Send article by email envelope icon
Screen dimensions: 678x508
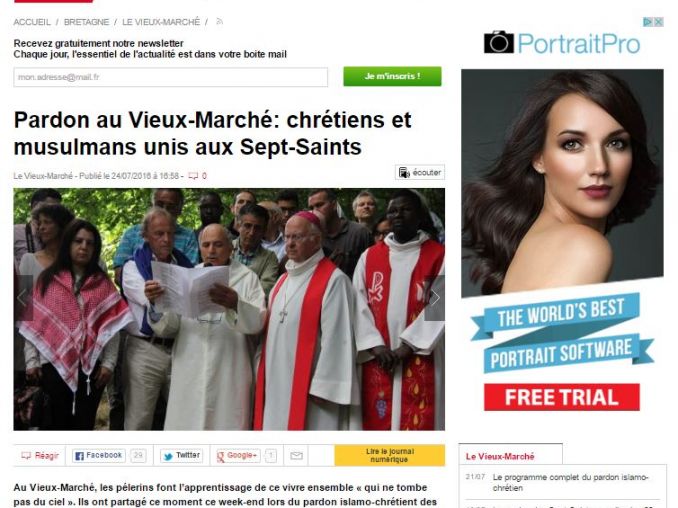[x=296, y=456]
